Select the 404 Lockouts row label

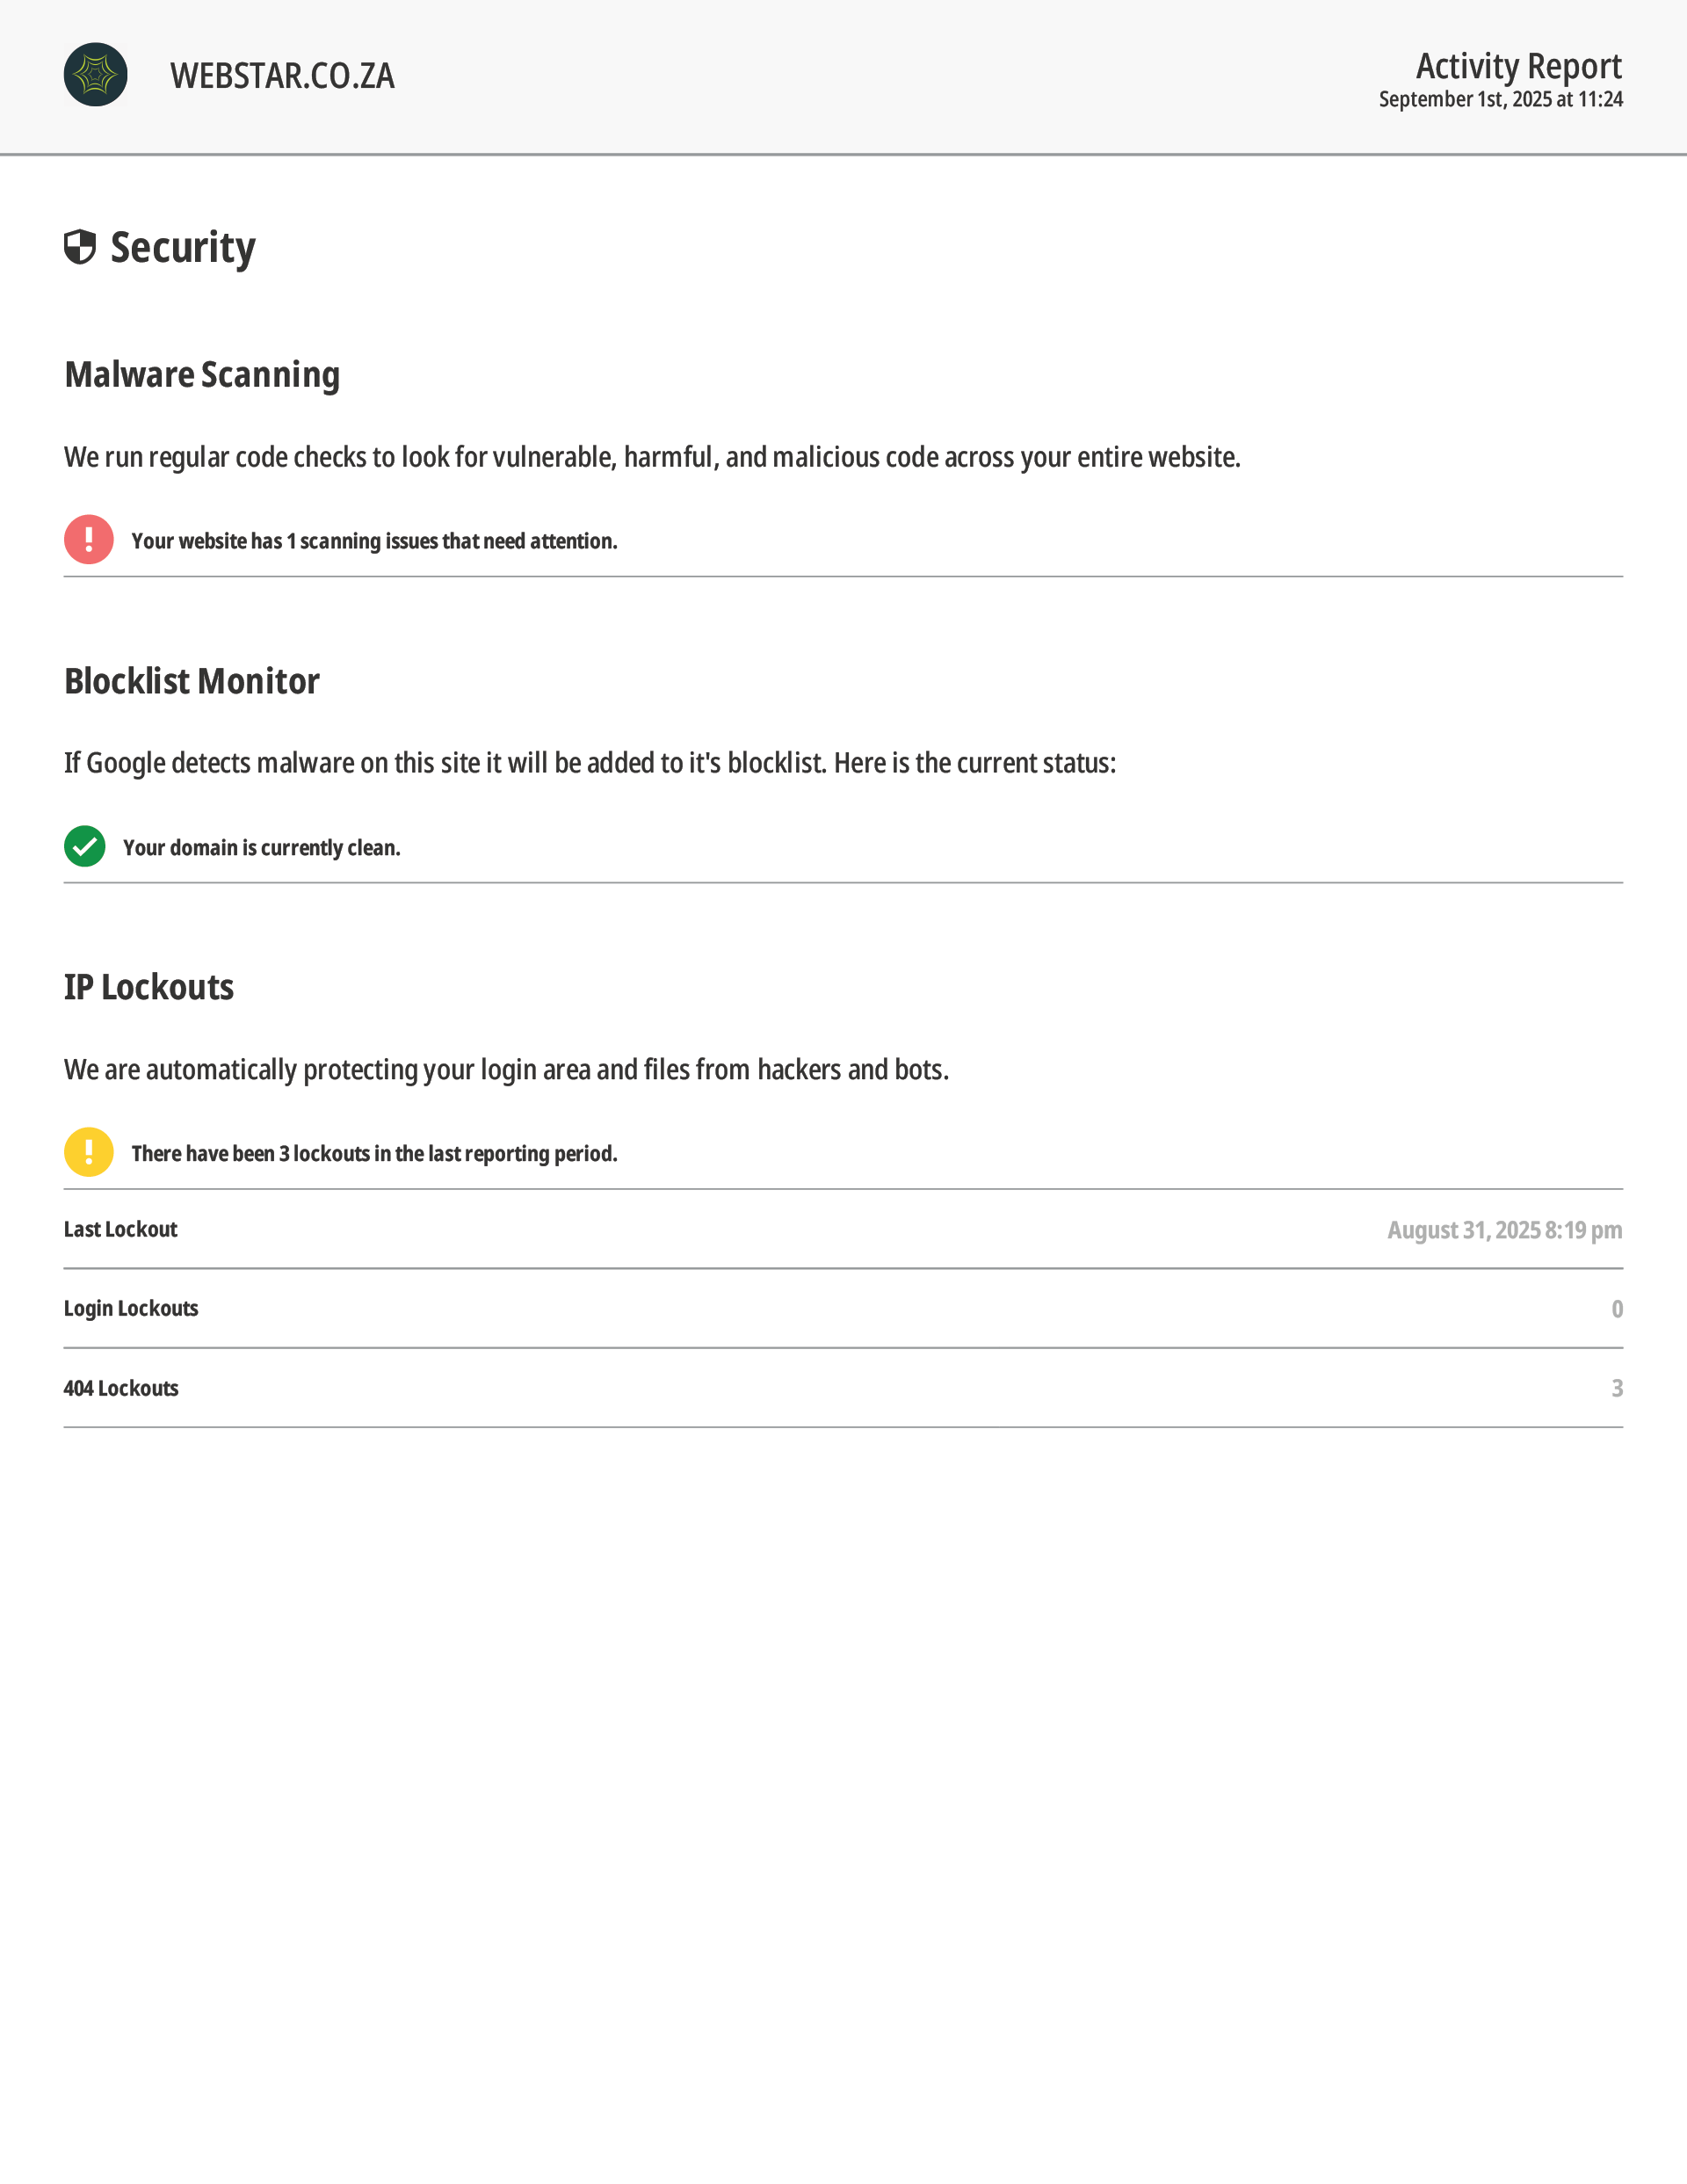coord(121,1388)
